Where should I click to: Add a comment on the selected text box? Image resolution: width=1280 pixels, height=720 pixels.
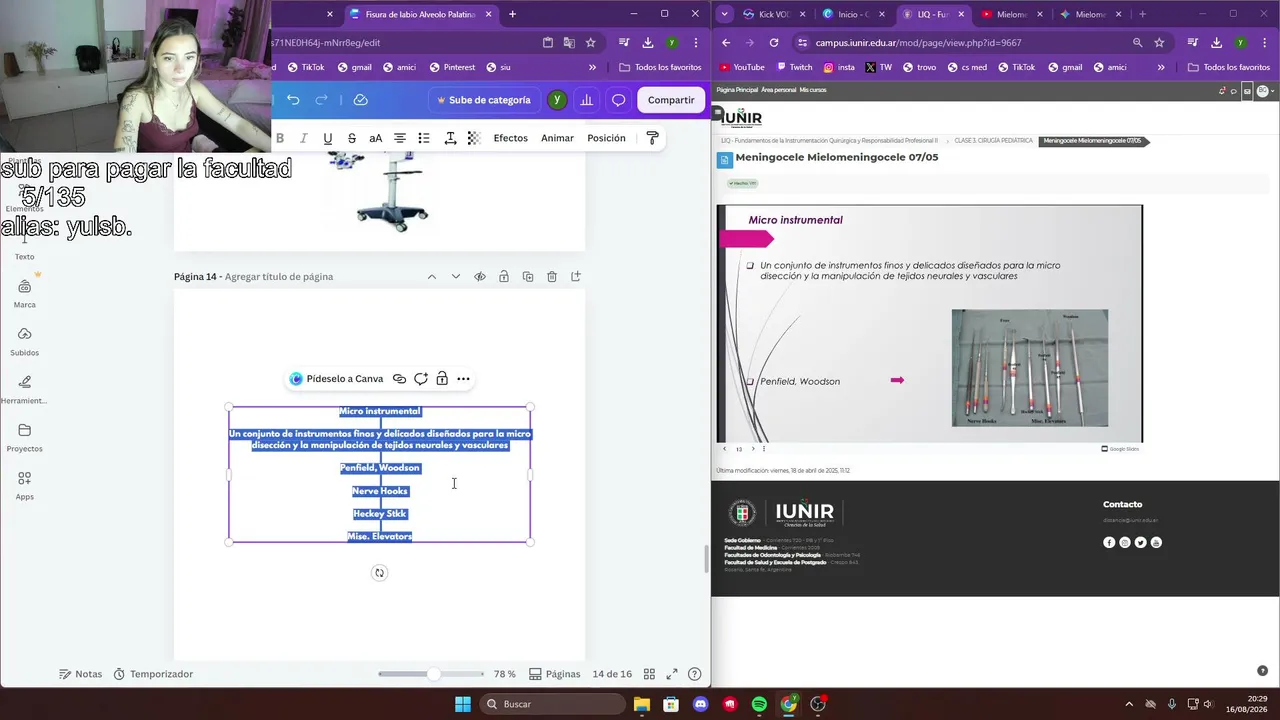pos(421,379)
